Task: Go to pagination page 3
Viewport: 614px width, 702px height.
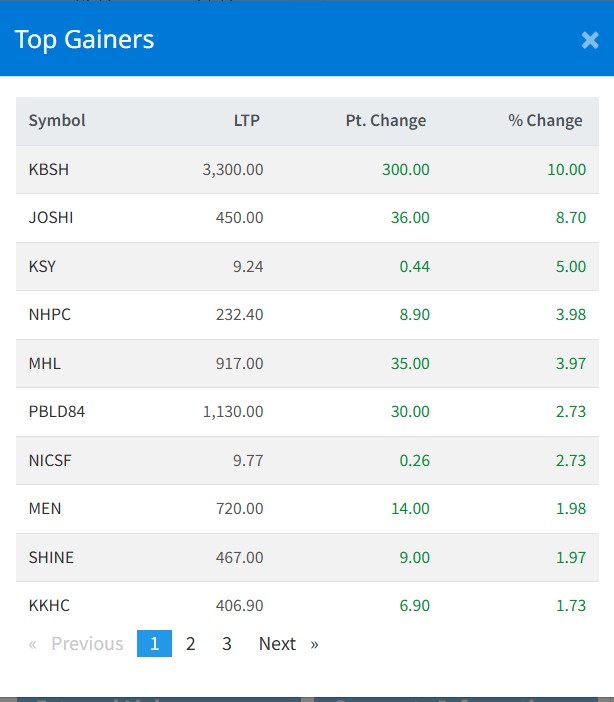Action: click(x=227, y=644)
